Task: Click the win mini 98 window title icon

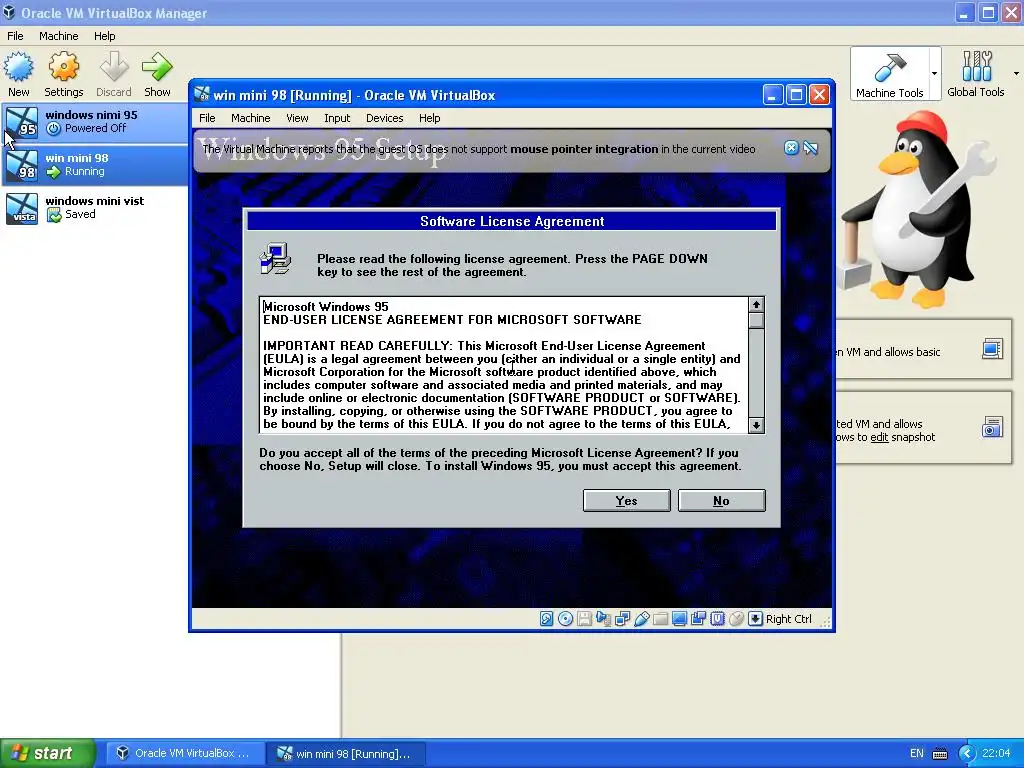Action: tap(202, 95)
